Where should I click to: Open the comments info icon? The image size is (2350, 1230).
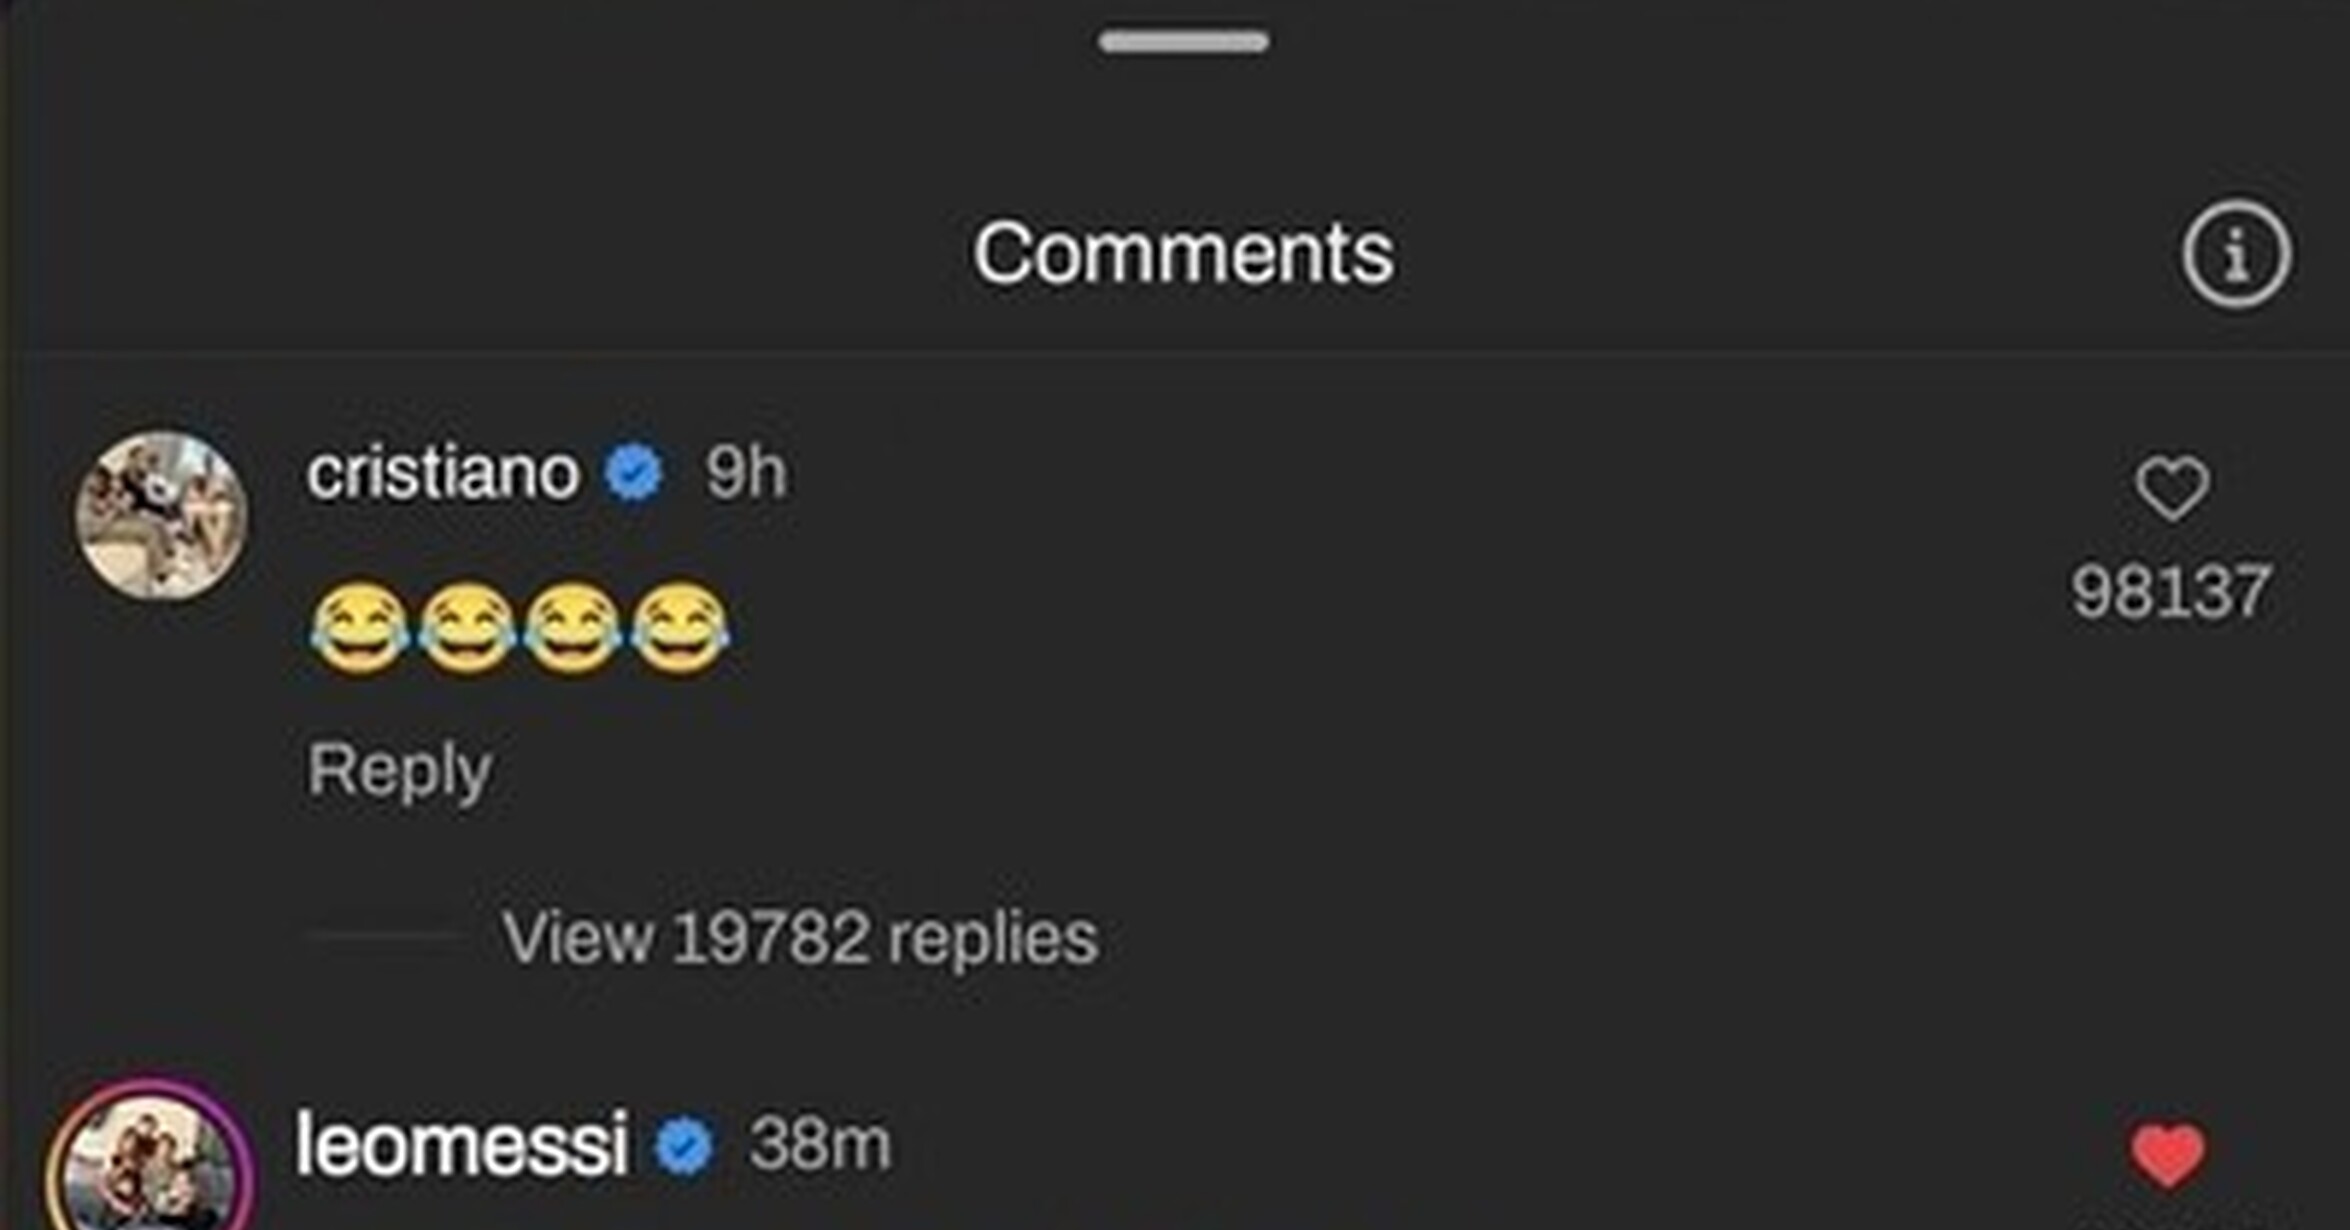(2236, 254)
